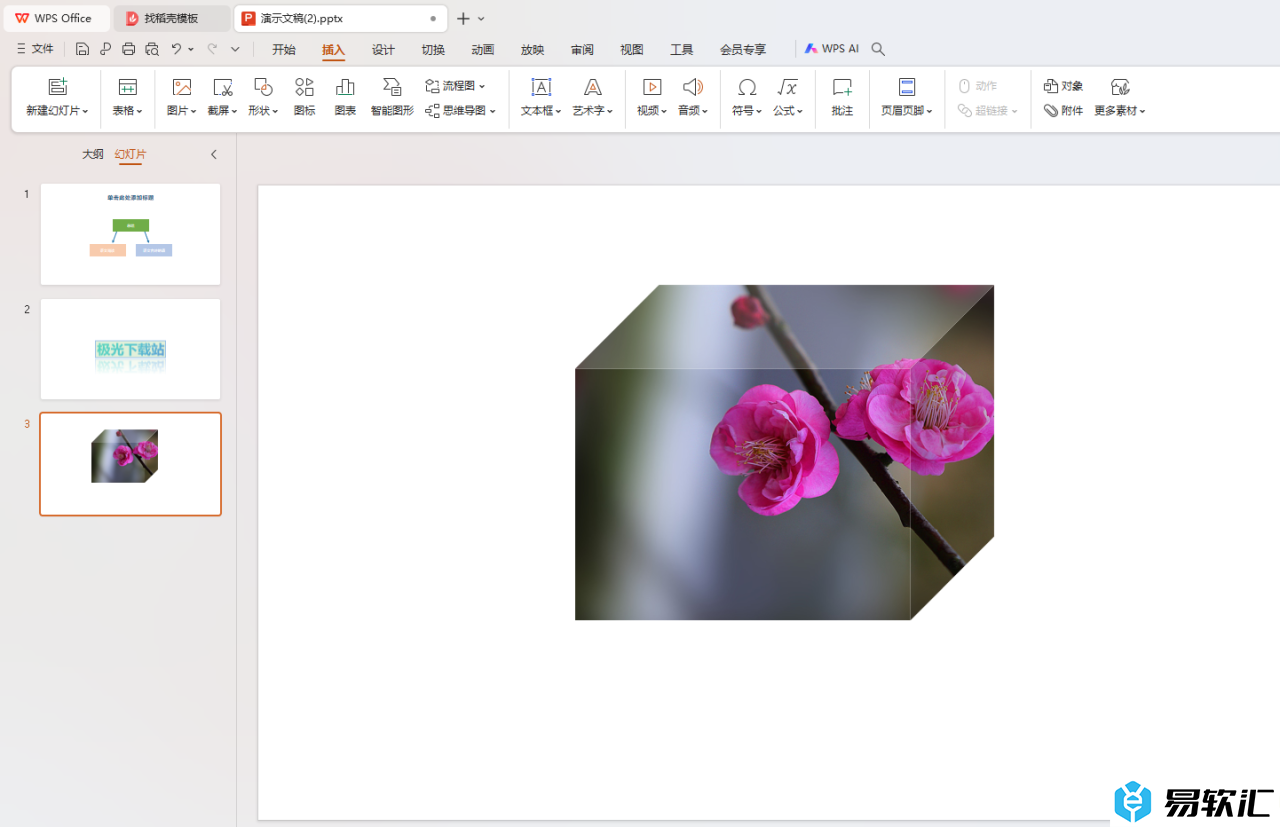Open the new tab dropdown arrow
The height and width of the screenshot is (827, 1280).
(481, 19)
